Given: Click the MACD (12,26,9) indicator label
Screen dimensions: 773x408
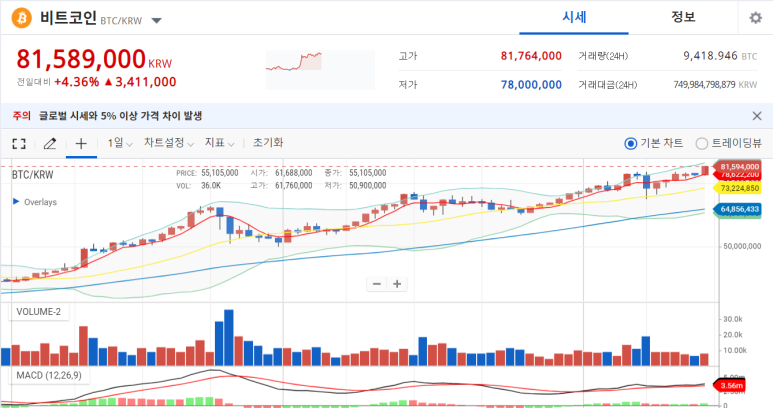Looking at the screenshot, I should click(x=48, y=375).
